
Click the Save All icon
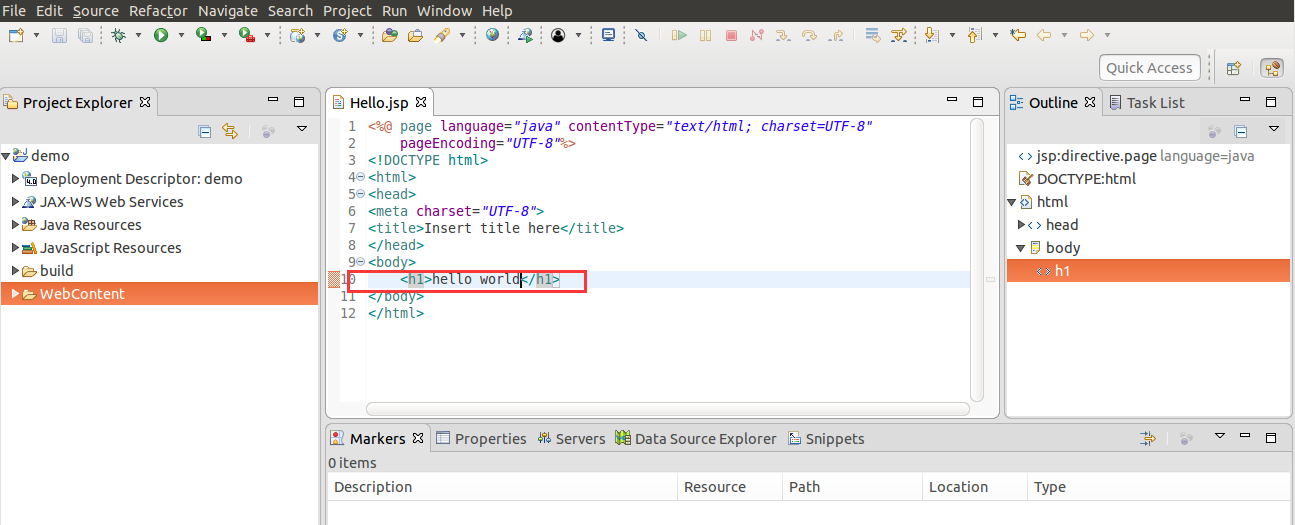[x=85, y=35]
